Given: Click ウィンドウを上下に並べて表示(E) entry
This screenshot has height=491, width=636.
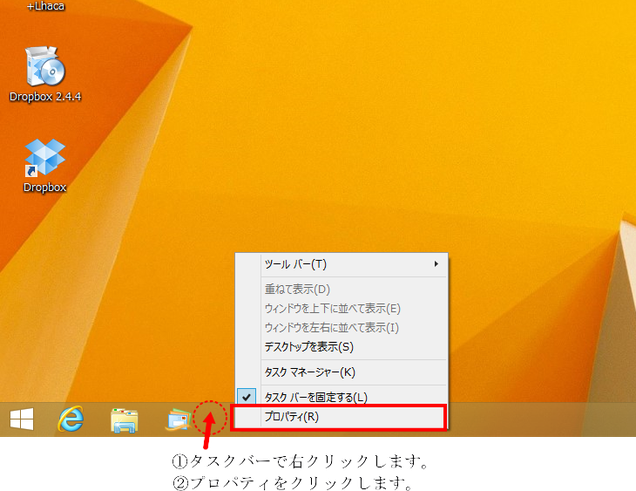Looking at the screenshot, I should 342,309.
